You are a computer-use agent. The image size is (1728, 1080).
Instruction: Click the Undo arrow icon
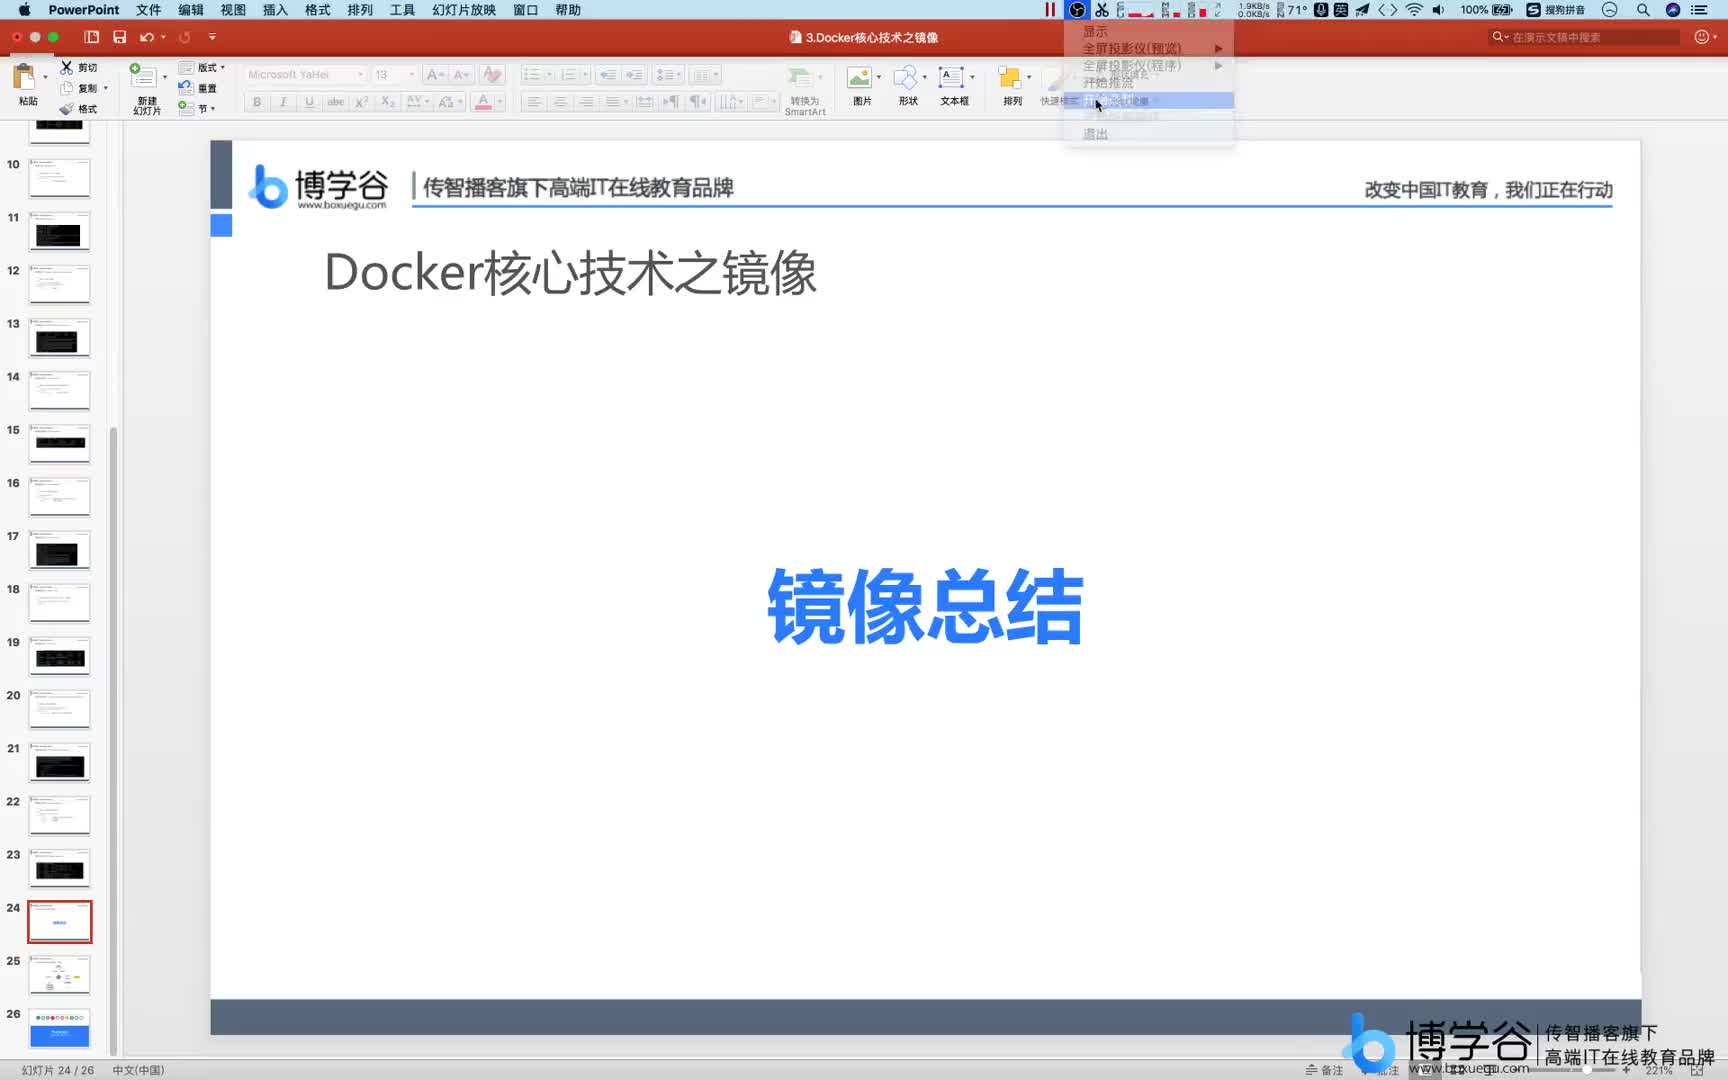pyautogui.click(x=146, y=37)
